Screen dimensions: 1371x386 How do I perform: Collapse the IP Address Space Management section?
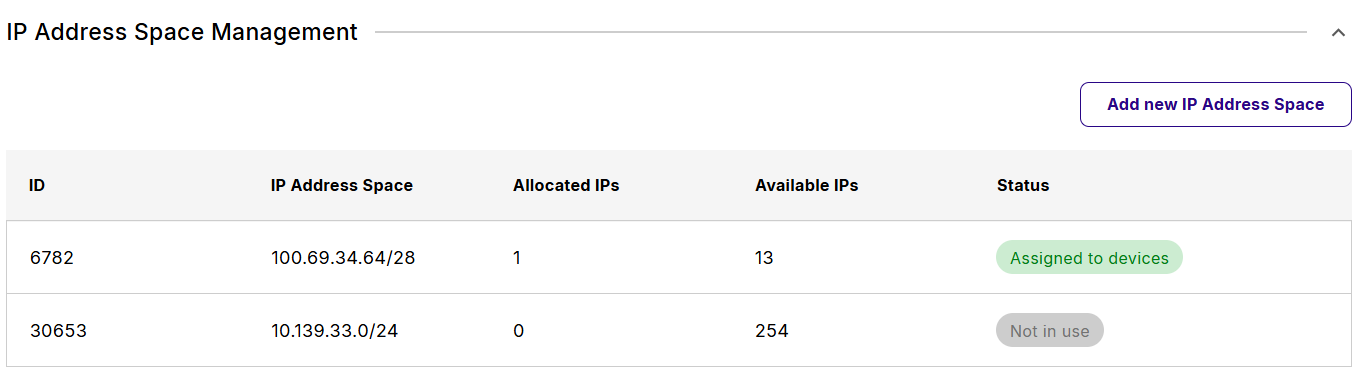tap(1338, 33)
